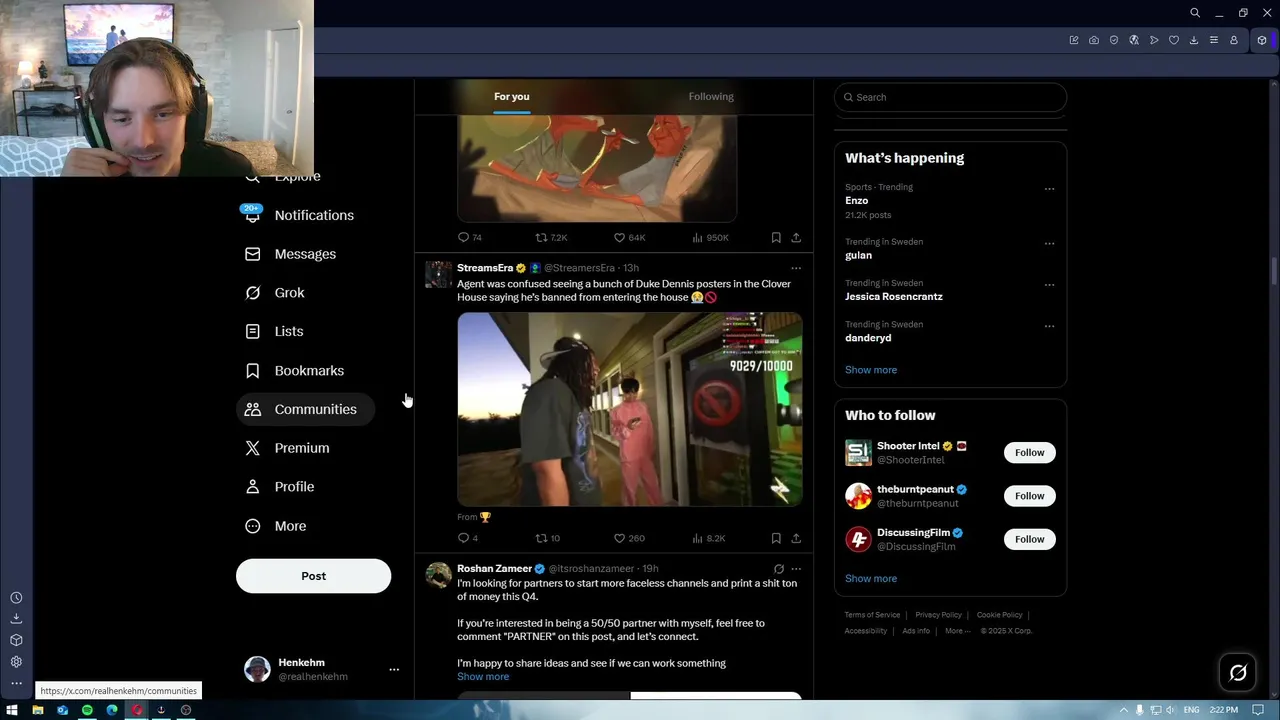Open browser sidebar three-dots menu
The height and width of the screenshot is (720, 1280).
[16, 684]
